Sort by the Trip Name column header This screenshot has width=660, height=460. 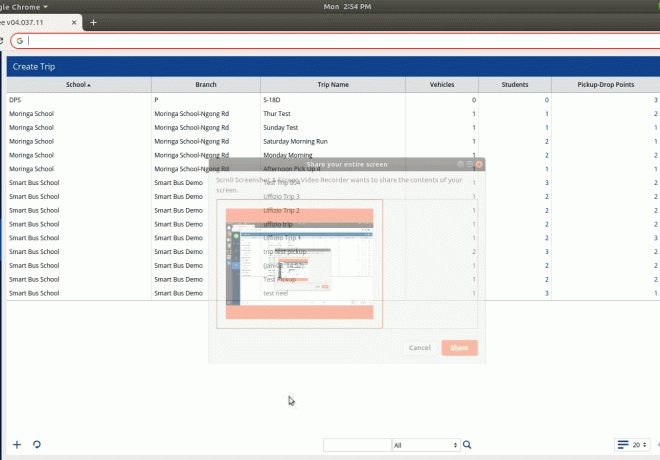(x=332, y=85)
